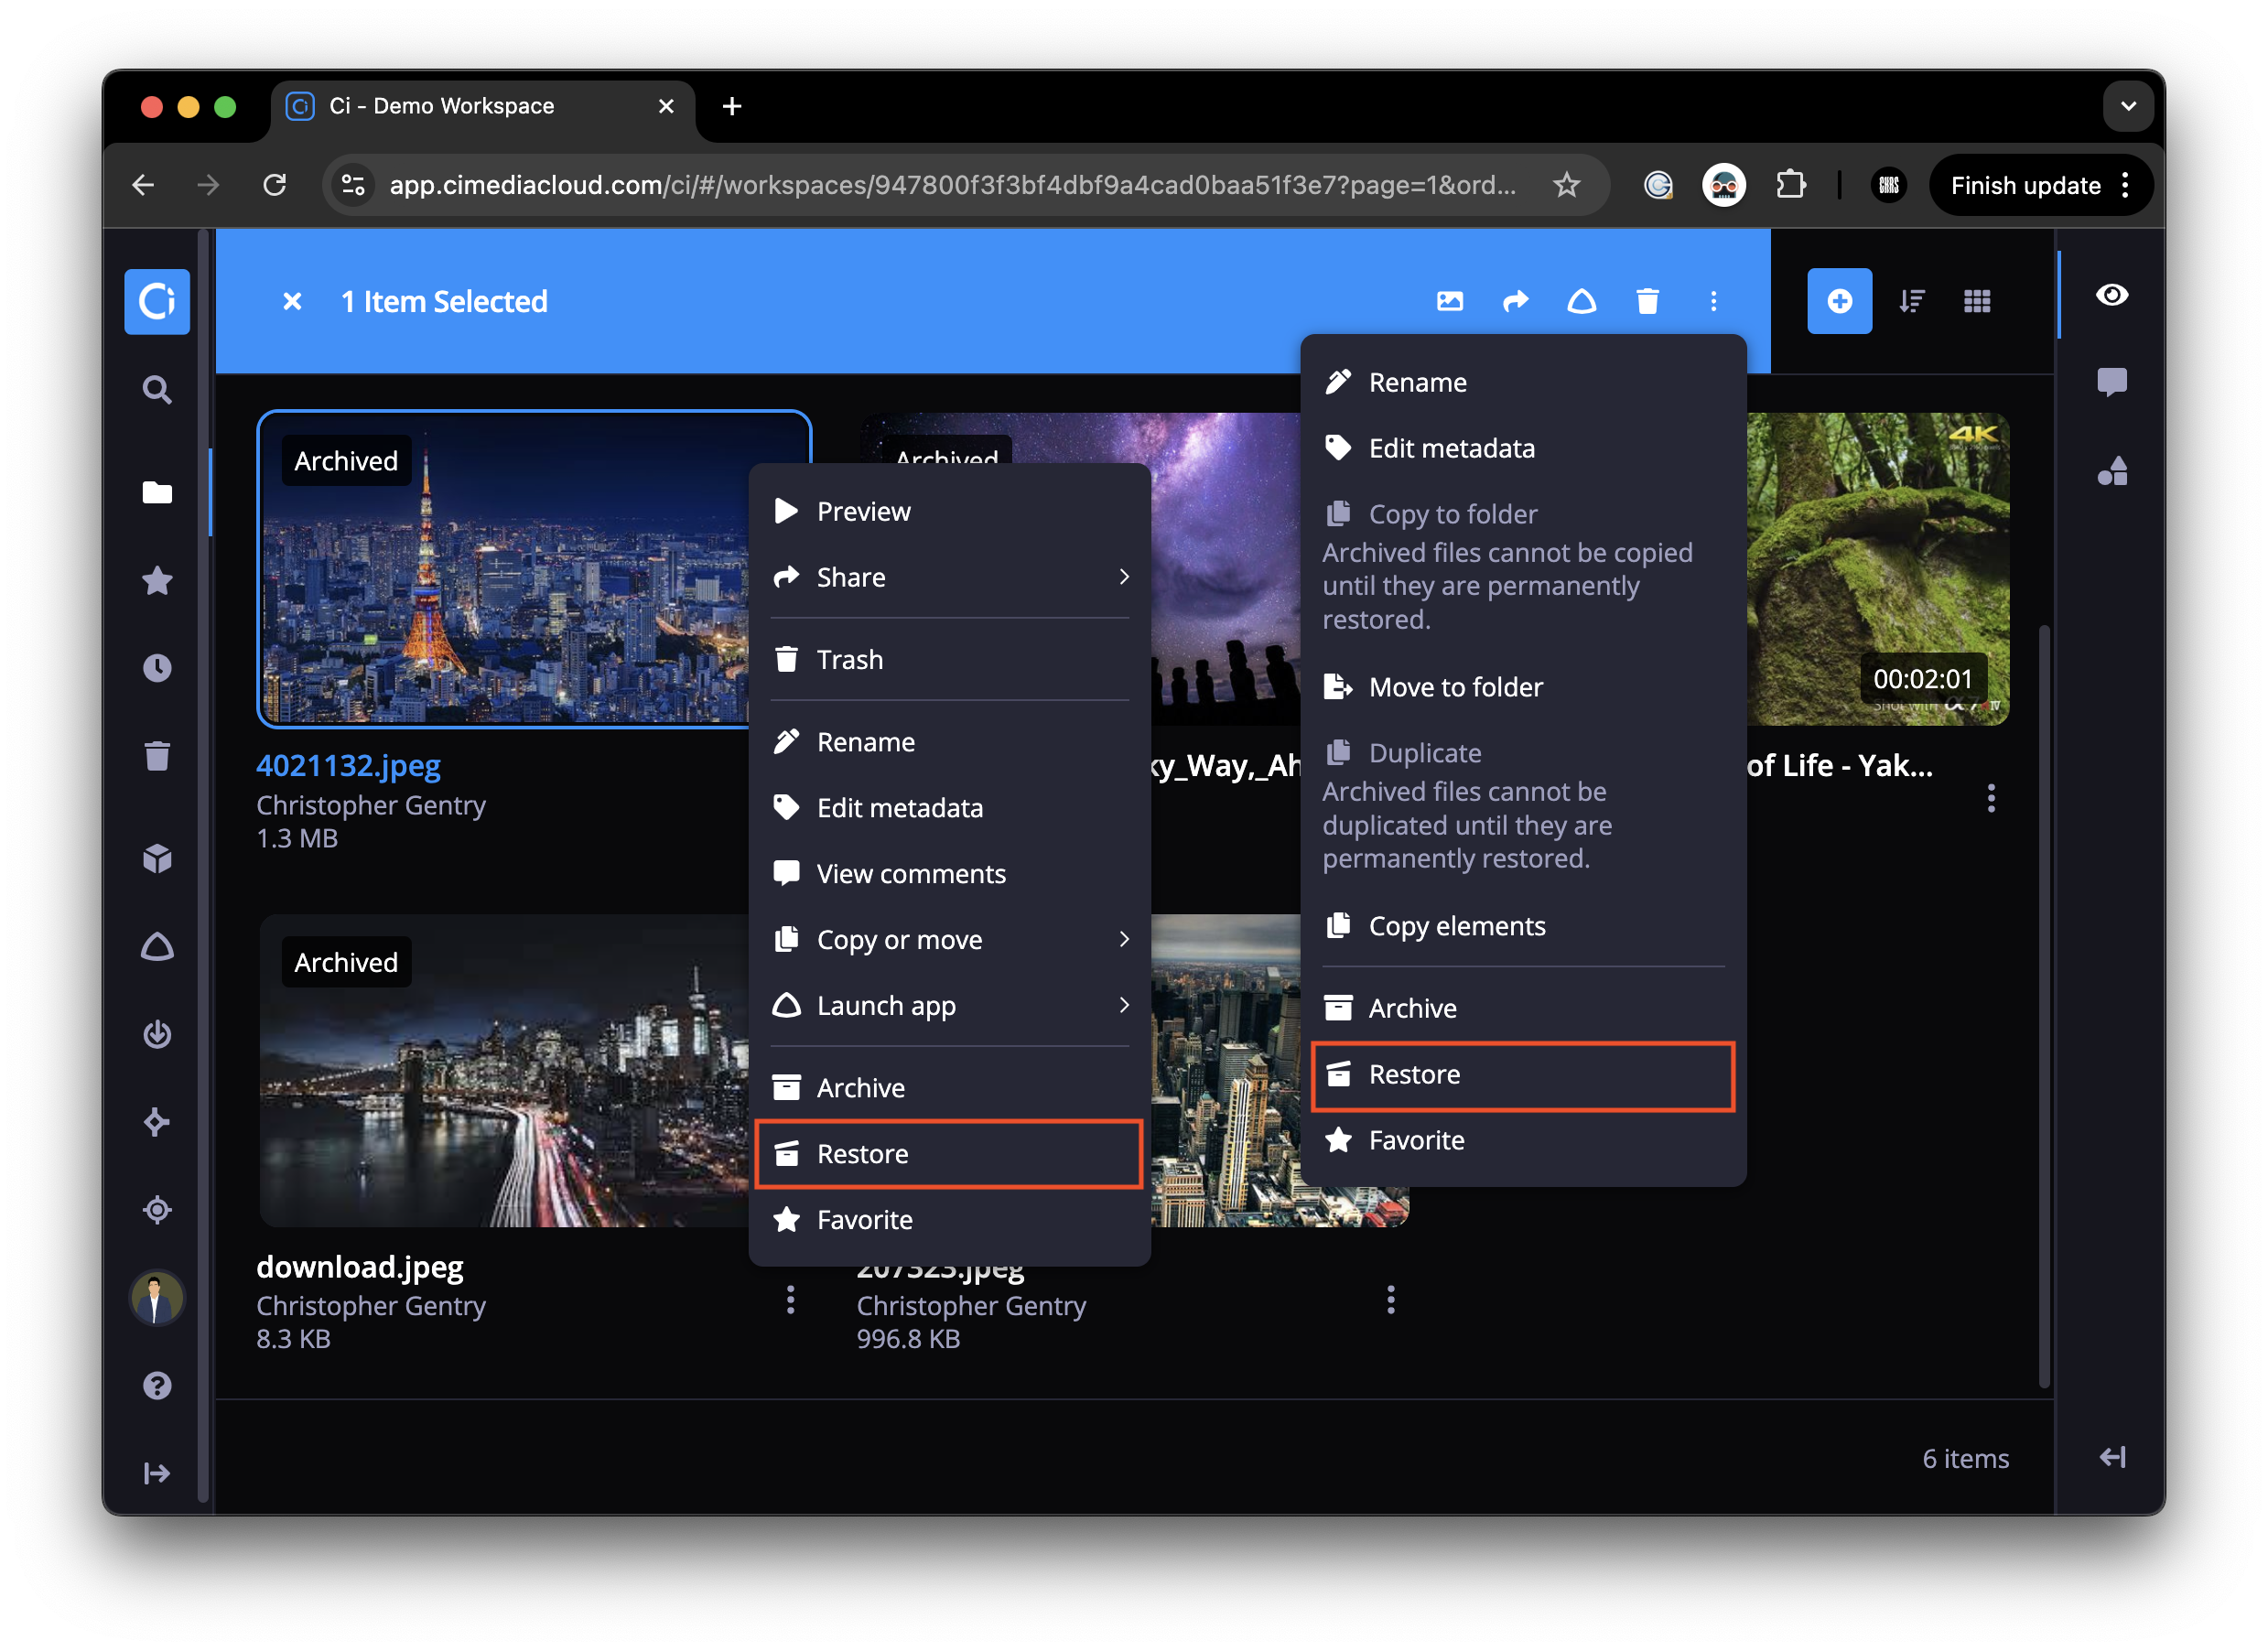Screen dimensions: 2268x1651
Task: Open the browser extensions puzzle icon
Action: tap(1790, 185)
